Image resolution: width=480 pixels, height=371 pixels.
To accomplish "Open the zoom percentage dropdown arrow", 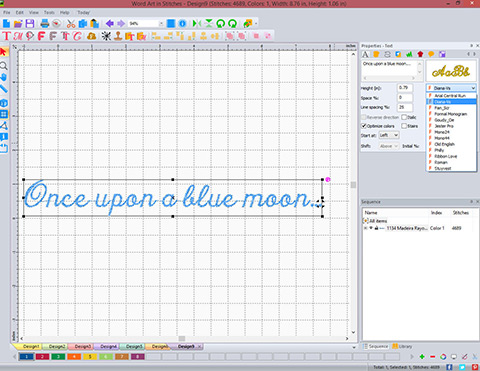I will click(x=161, y=23).
